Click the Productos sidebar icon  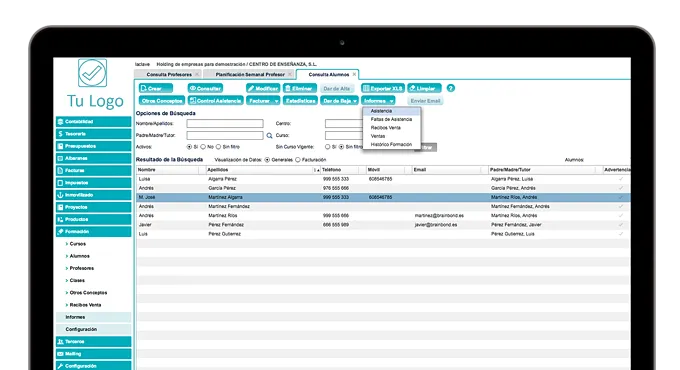point(60,219)
